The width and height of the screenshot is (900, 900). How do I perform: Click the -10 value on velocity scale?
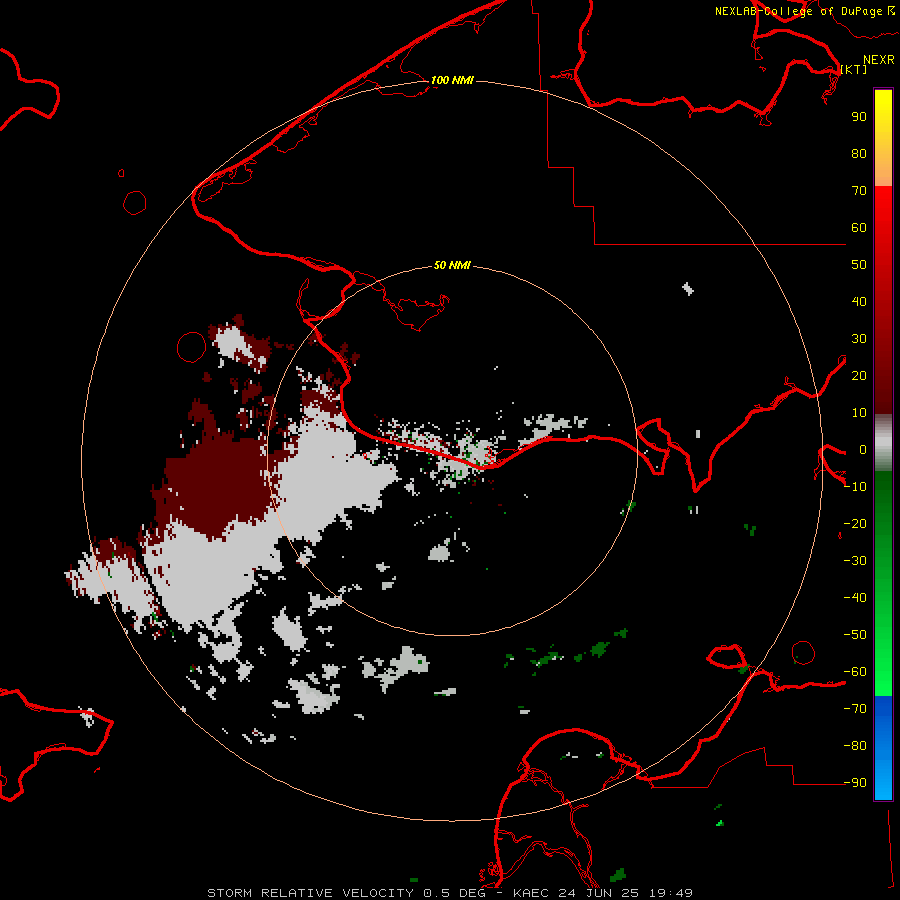point(855,487)
